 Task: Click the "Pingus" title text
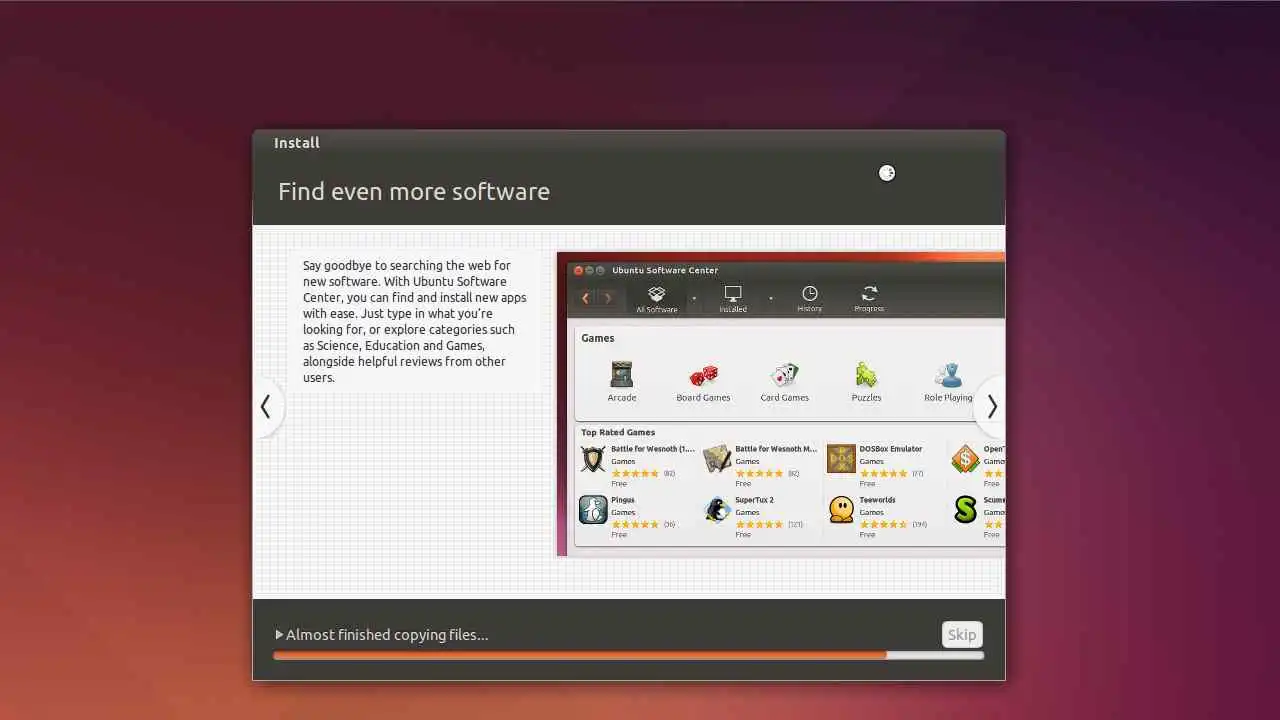623,500
